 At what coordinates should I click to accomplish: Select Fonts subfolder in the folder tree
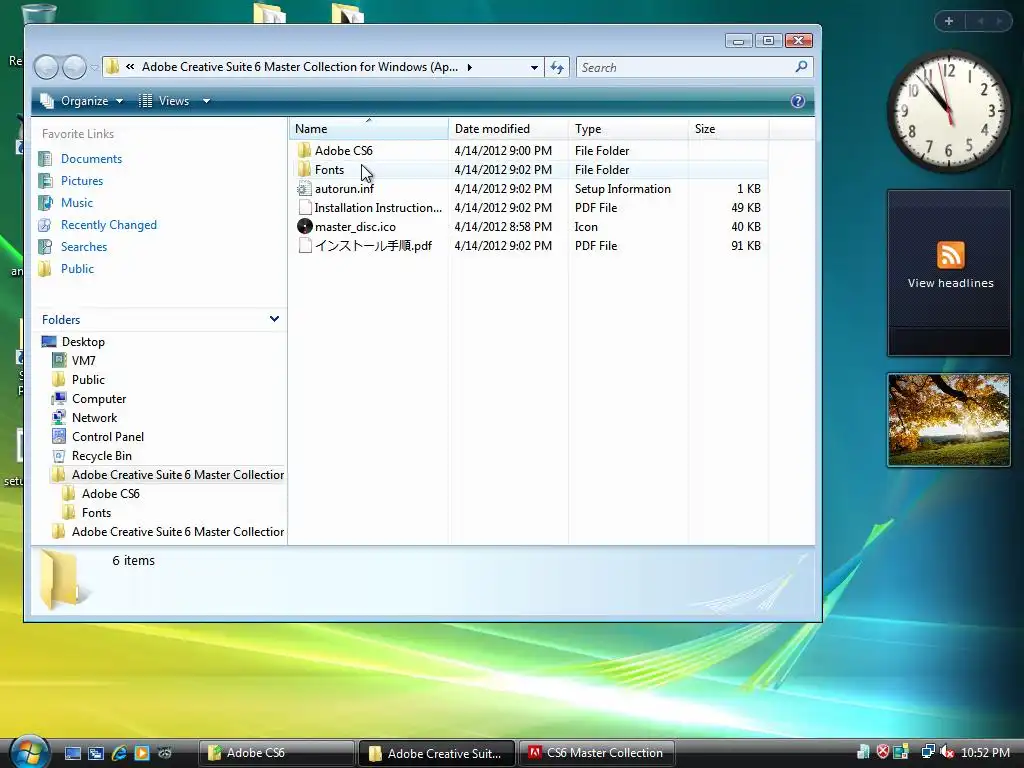[x=96, y=513]
